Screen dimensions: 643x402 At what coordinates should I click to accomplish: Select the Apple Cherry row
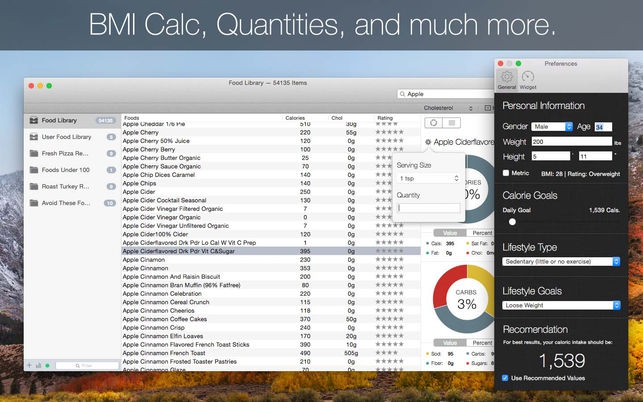point(271,132)
